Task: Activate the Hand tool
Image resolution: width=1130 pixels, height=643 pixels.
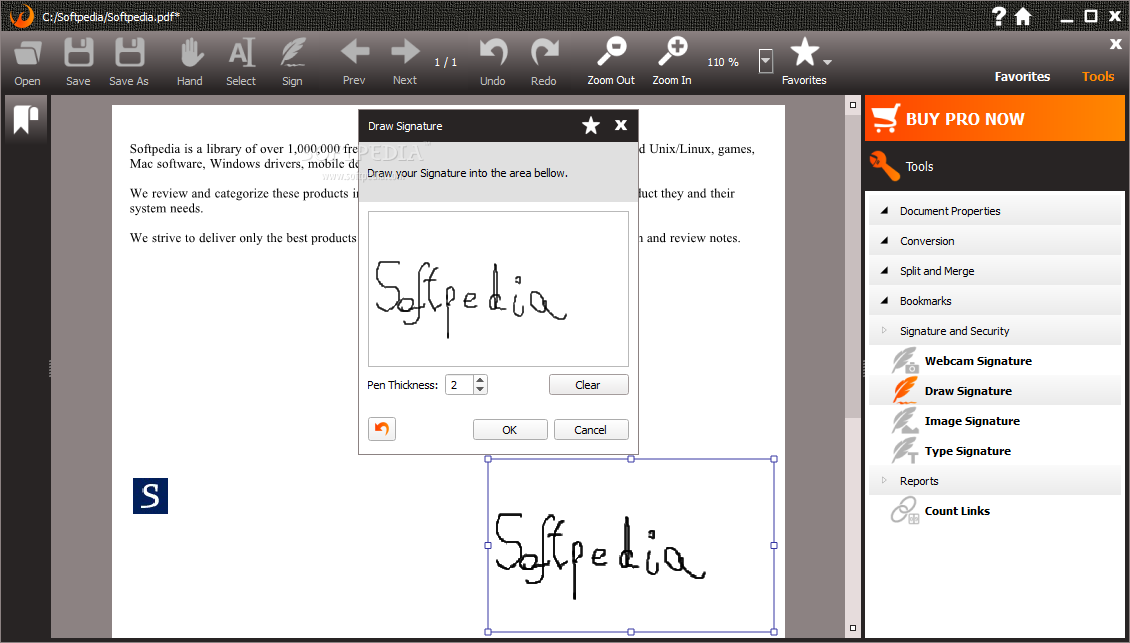Action: 190,62
